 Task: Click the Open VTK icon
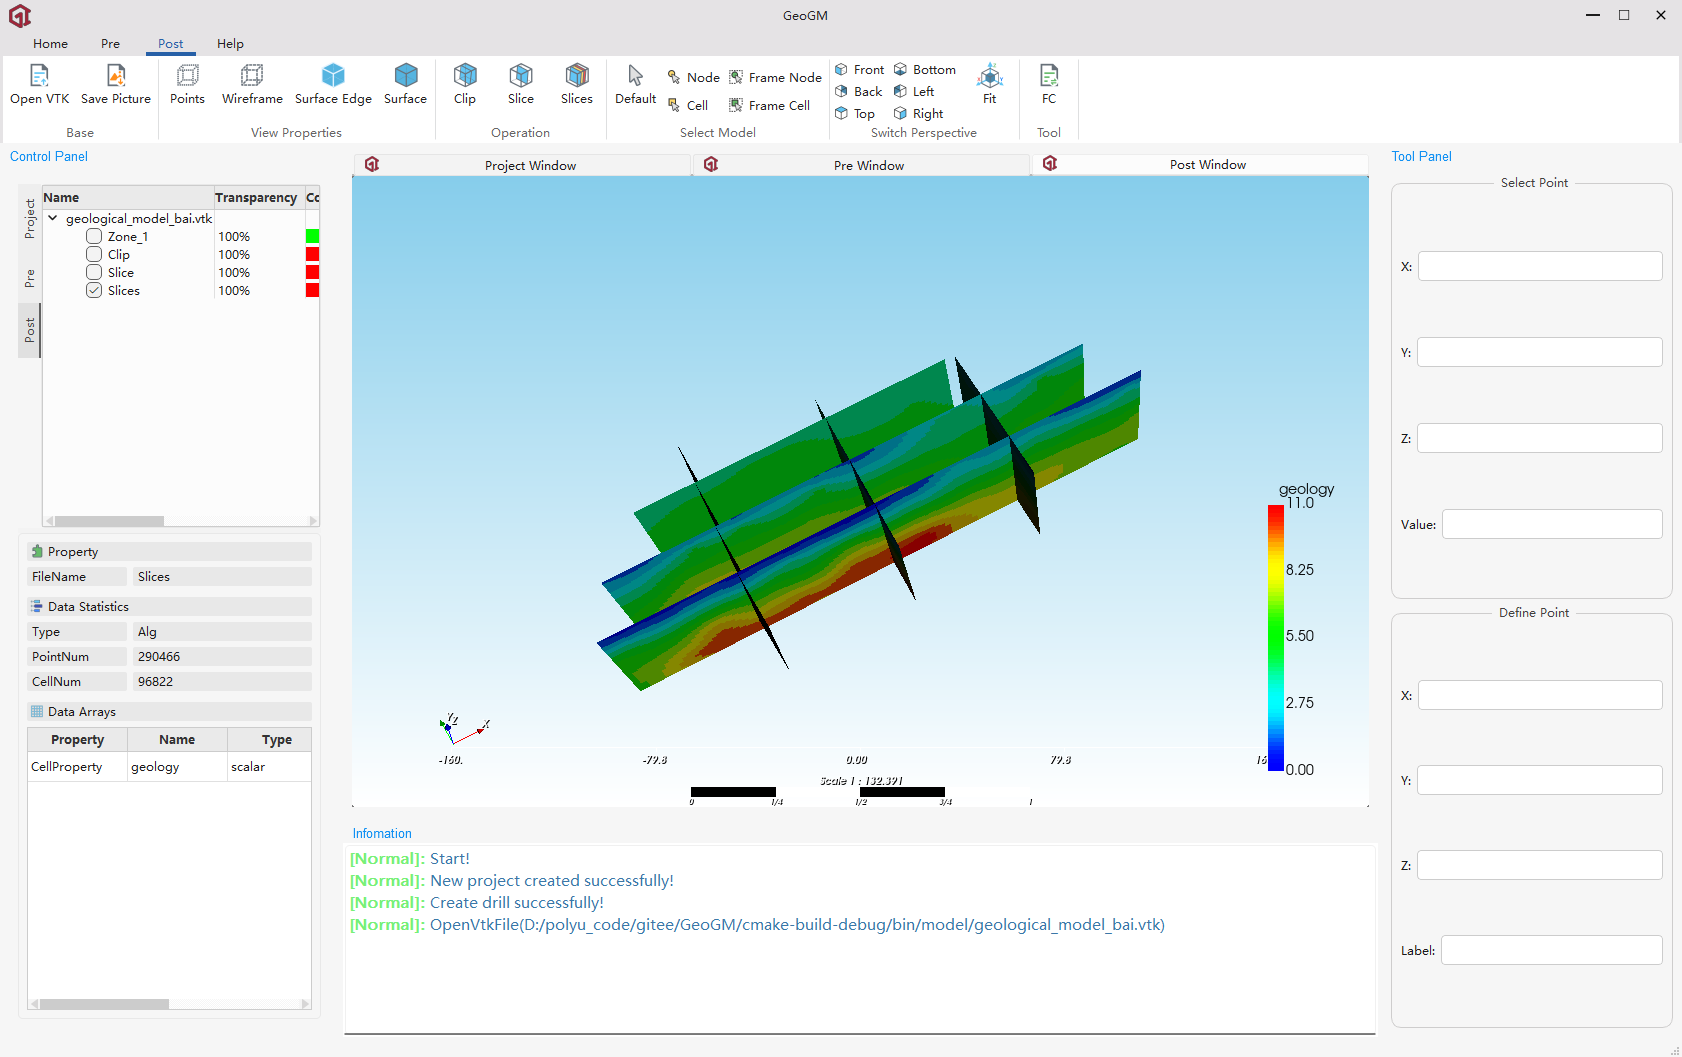tap(39, 77)
